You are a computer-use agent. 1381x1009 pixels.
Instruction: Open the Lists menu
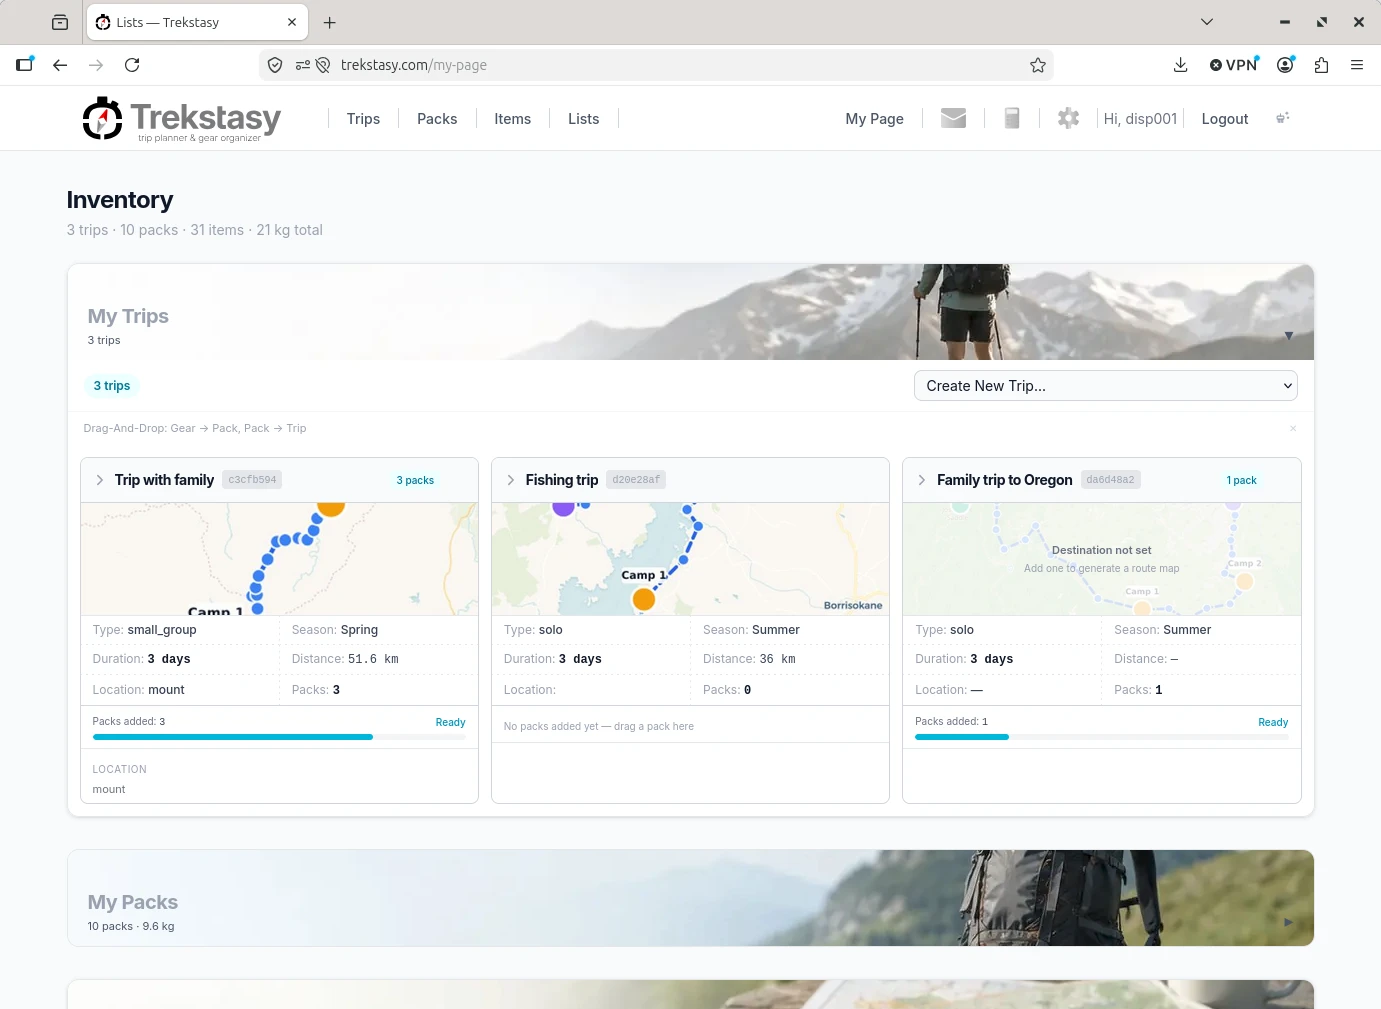(584, 119)
